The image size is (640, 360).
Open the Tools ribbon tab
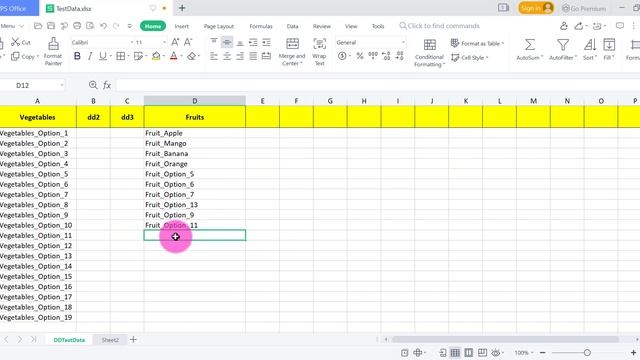pyautogui.click(x=378, y=26)
